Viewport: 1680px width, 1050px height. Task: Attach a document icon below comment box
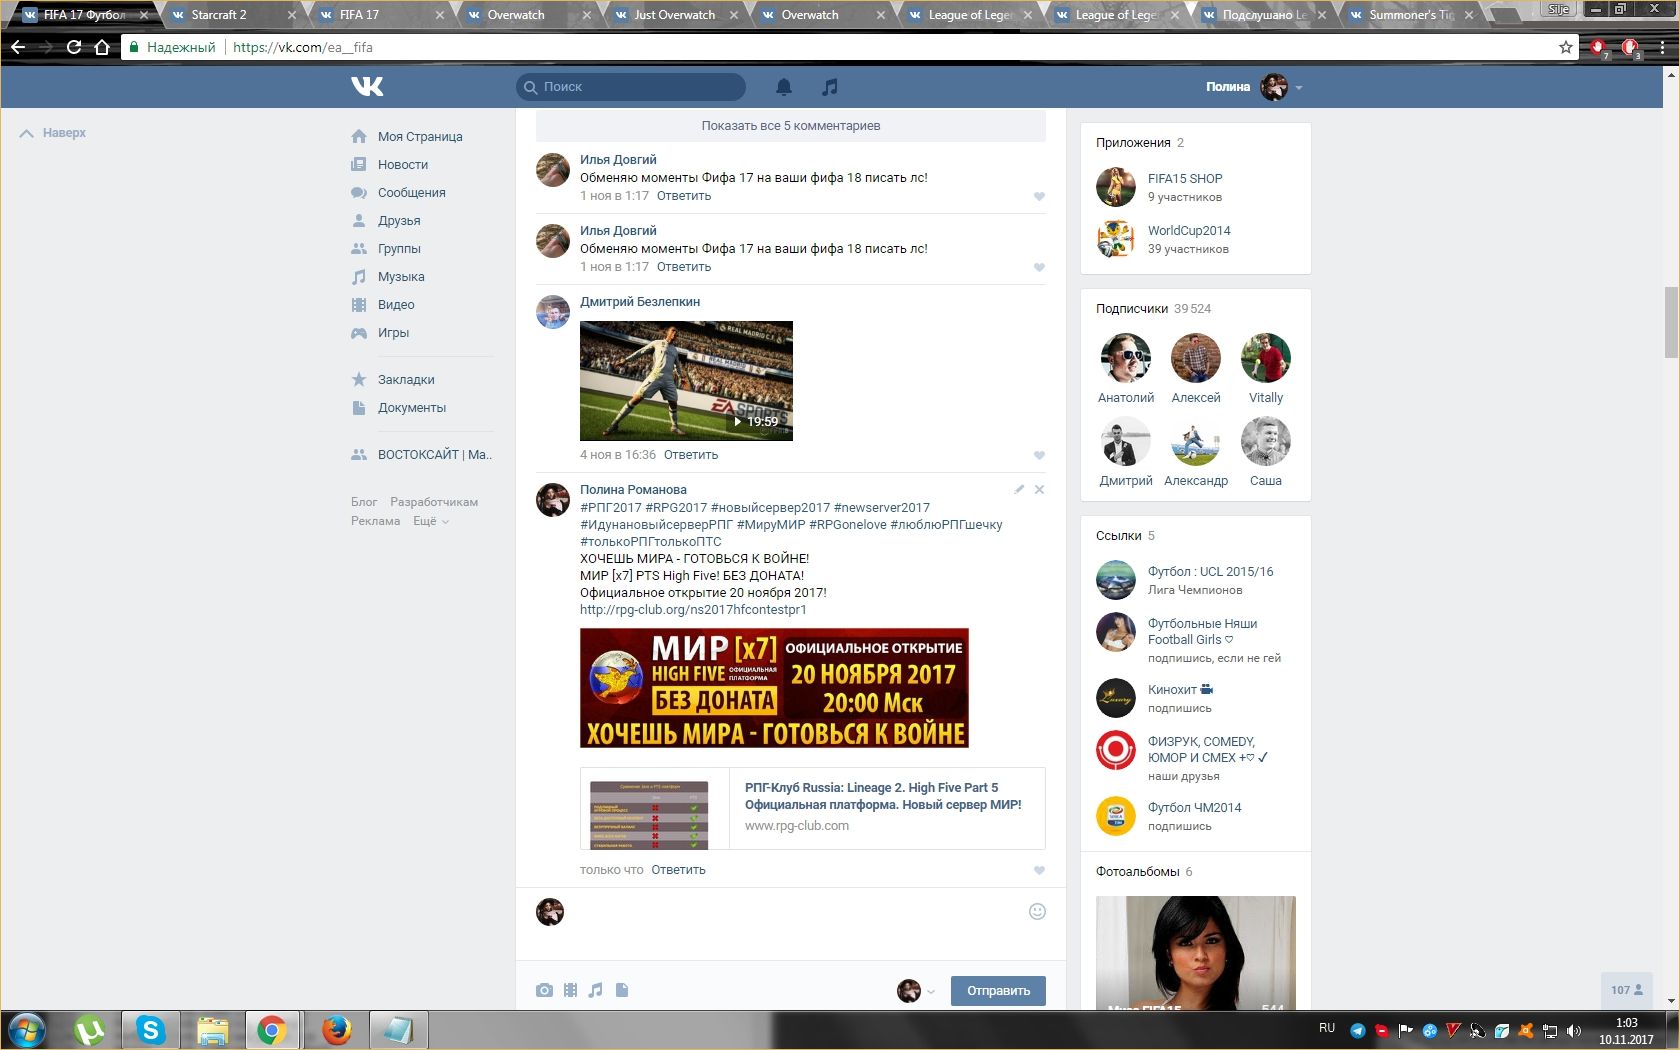[622, 990]
